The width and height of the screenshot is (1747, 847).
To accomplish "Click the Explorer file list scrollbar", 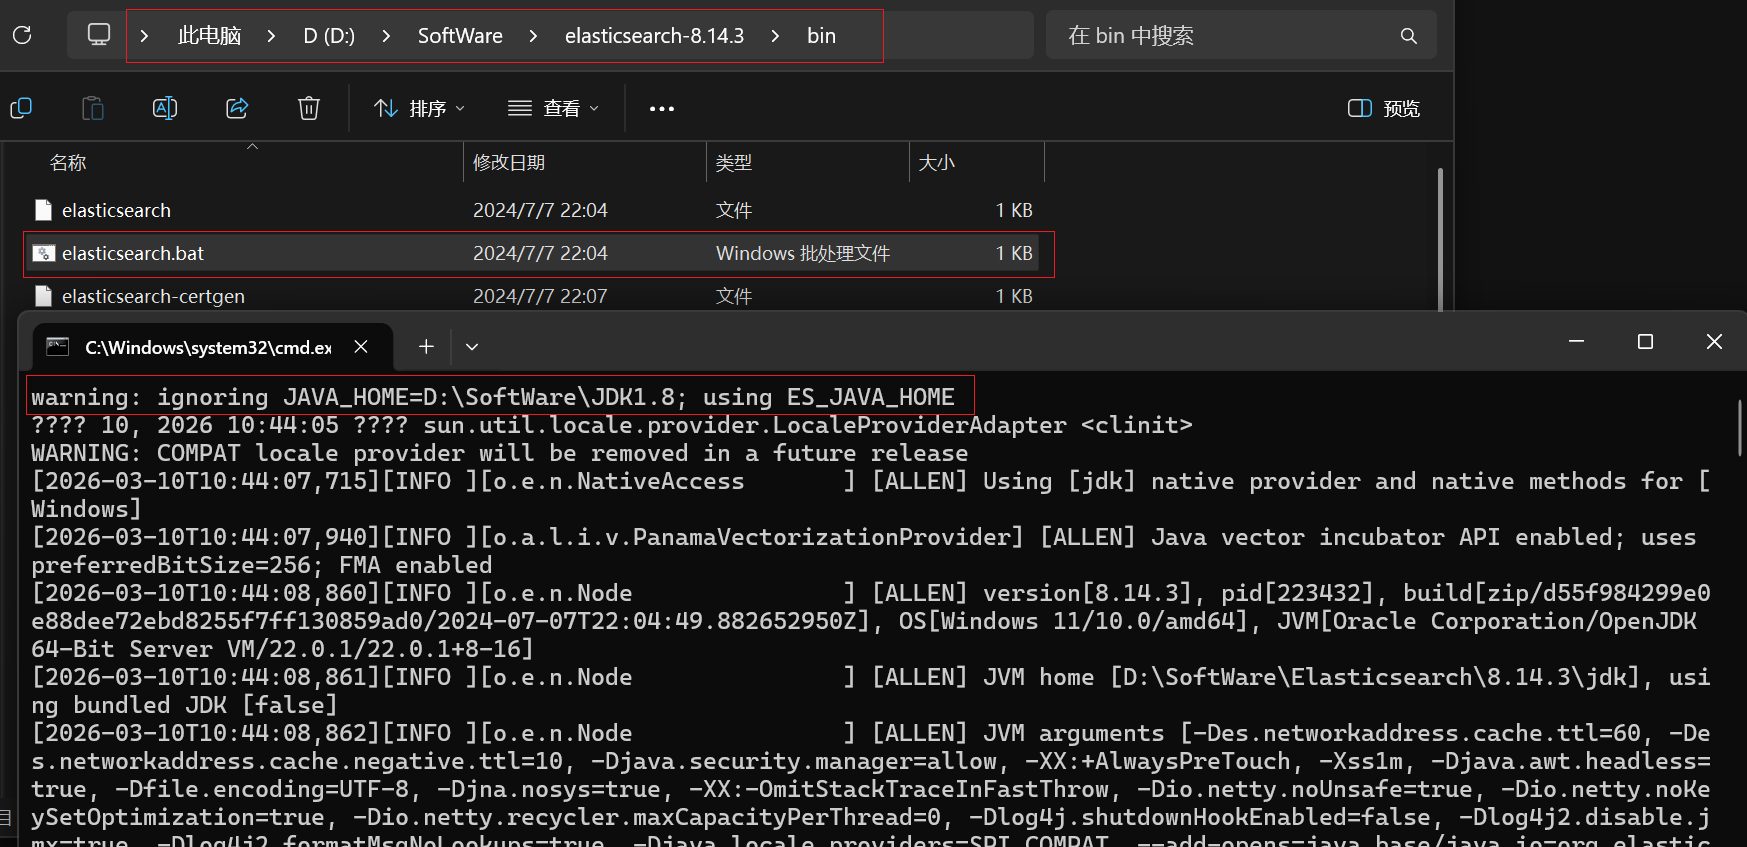I will [1440, 240].
